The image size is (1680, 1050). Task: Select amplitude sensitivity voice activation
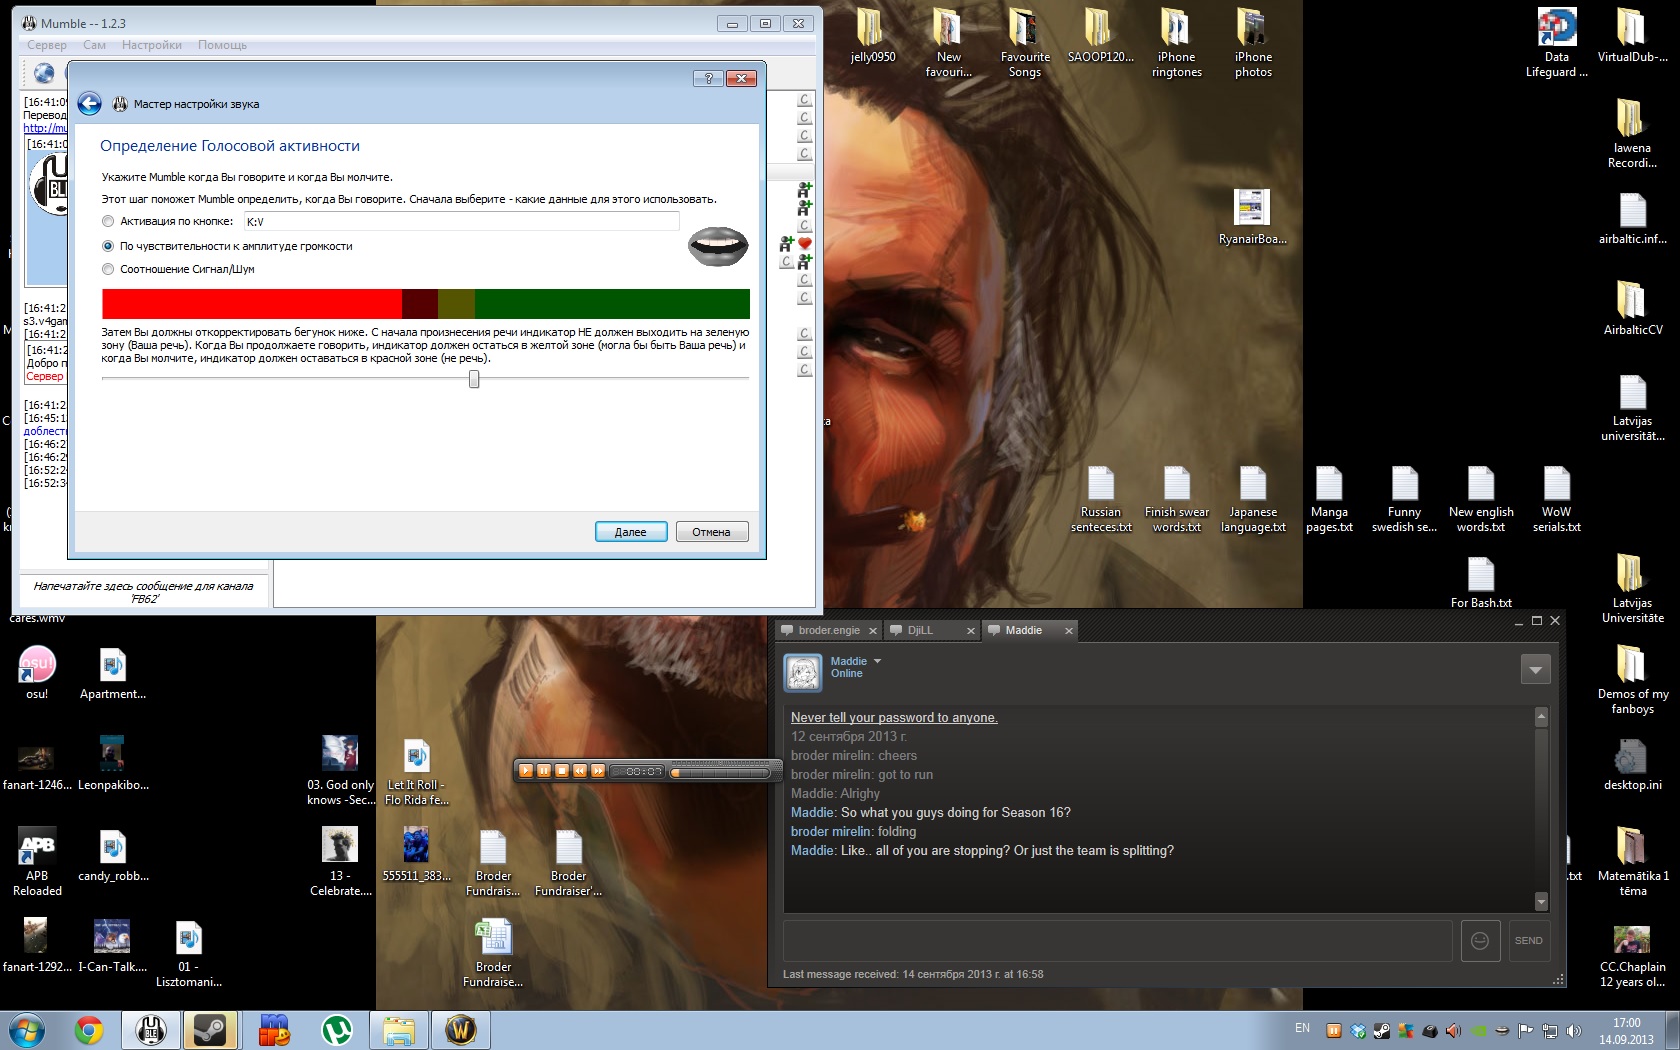108,246
